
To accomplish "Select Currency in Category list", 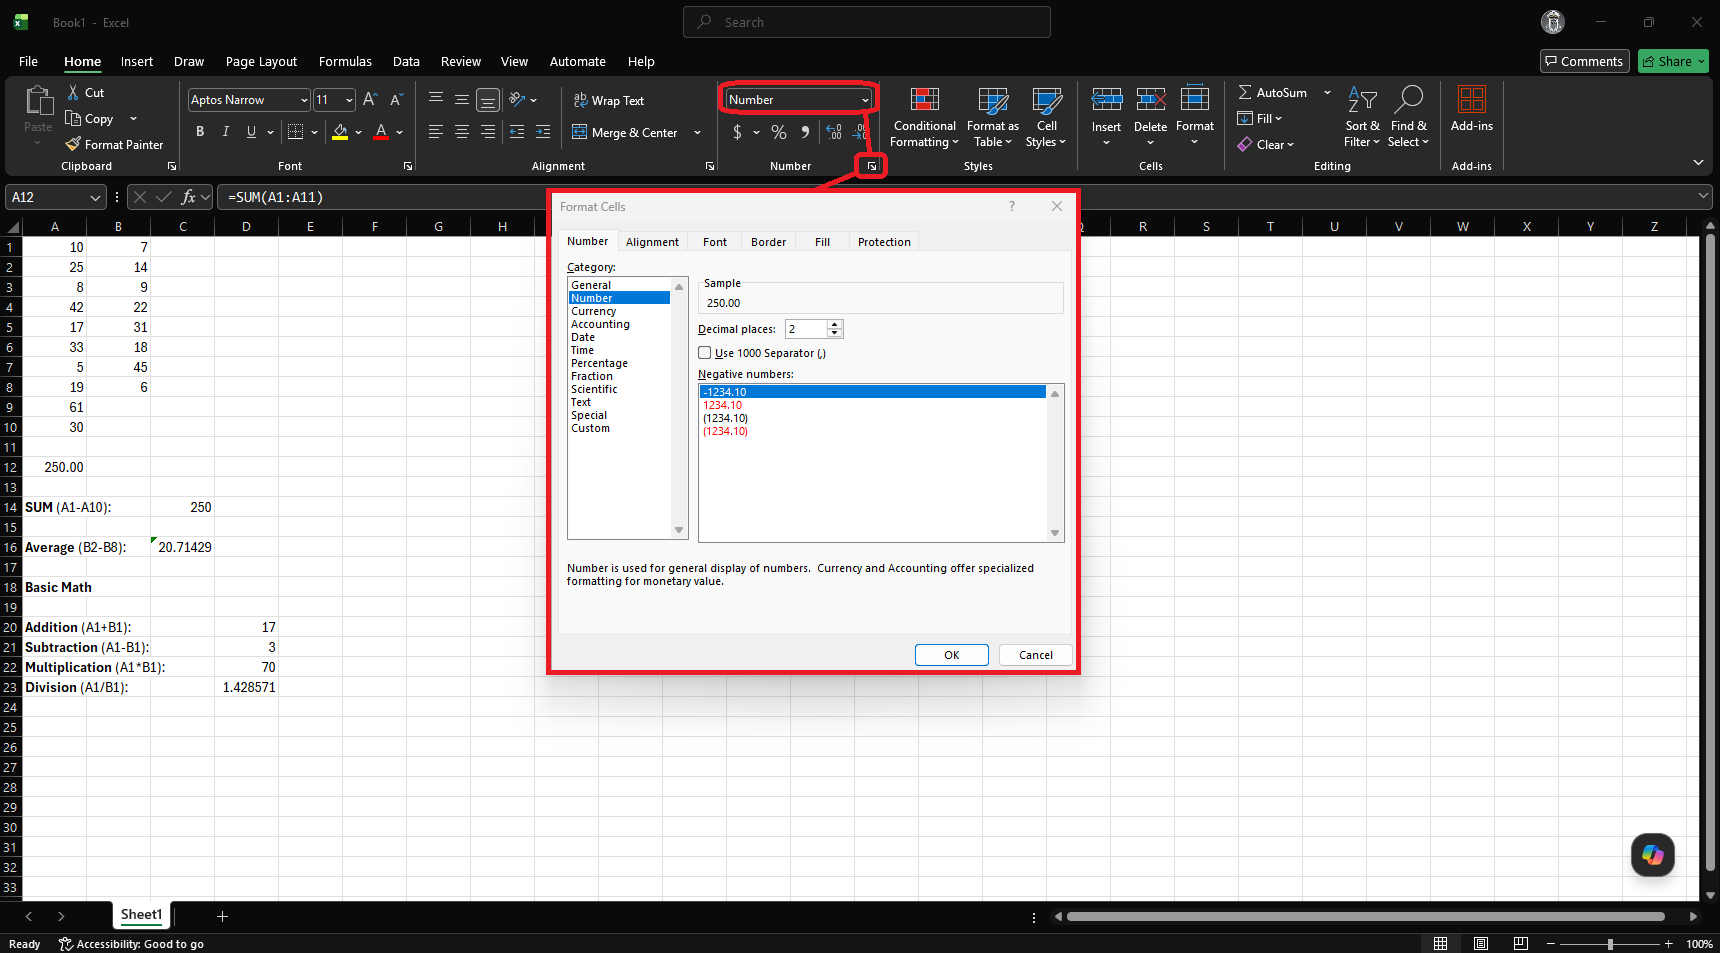I will pos(593,311).
